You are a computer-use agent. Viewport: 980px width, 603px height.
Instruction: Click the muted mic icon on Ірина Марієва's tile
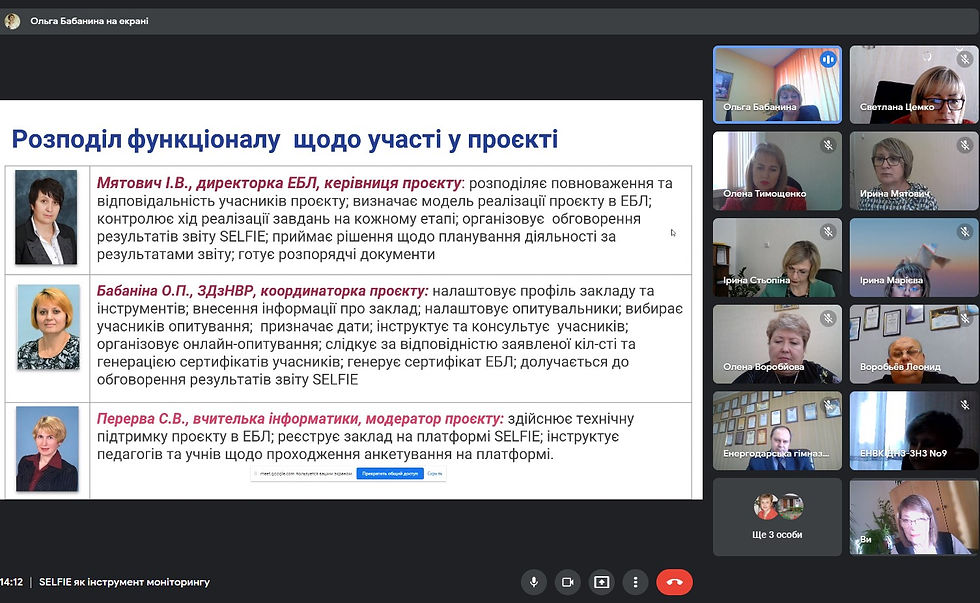tap(964, 232)
